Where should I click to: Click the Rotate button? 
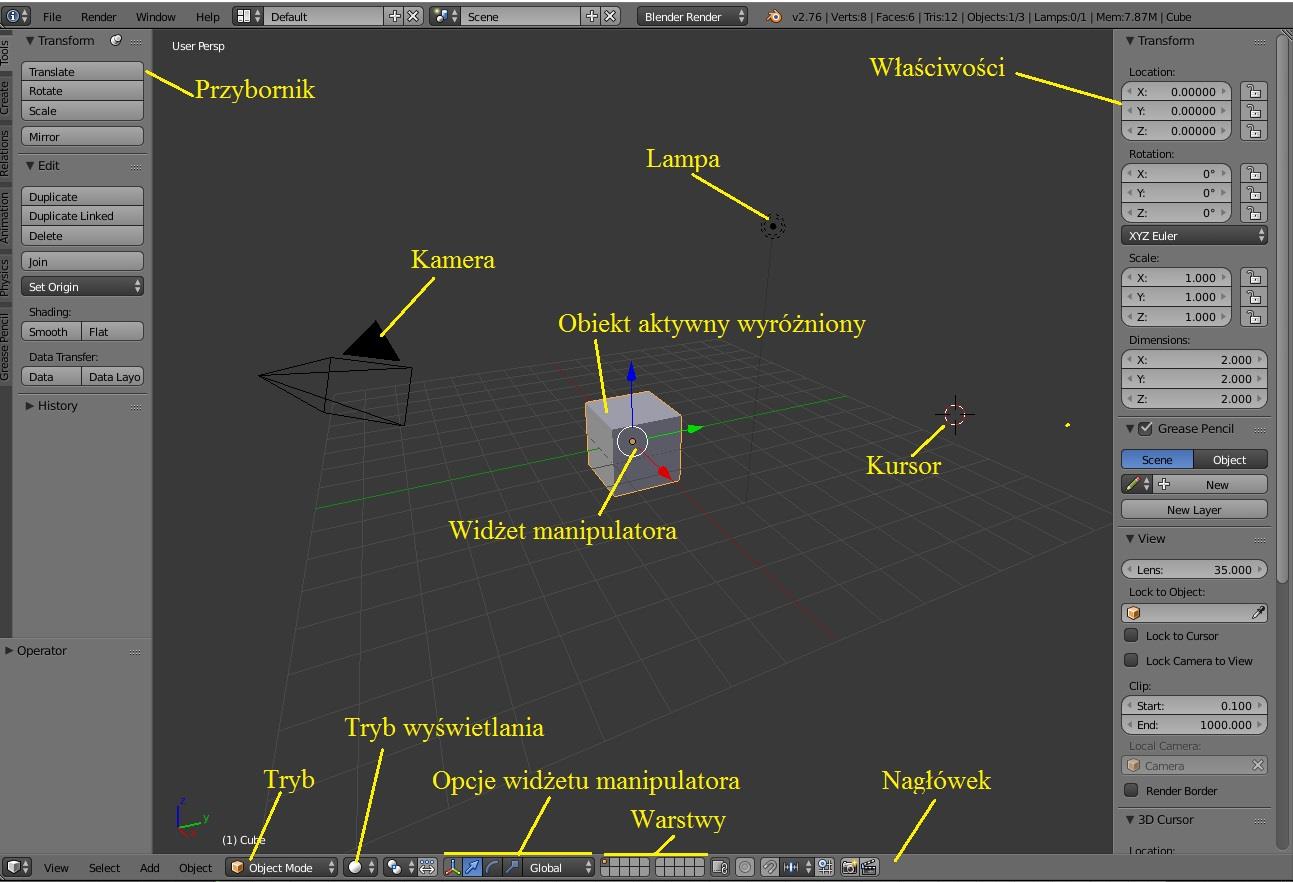coord(82,91)
